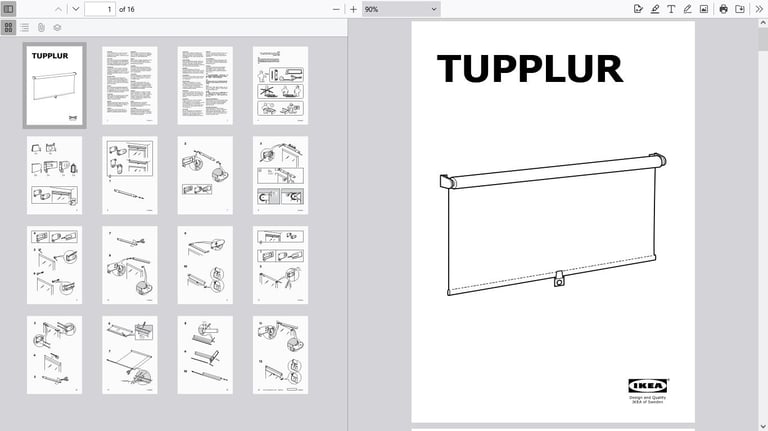
Task: Open the page 8 thumbnail
Action: pyautogui.click(x=281, y=175)
